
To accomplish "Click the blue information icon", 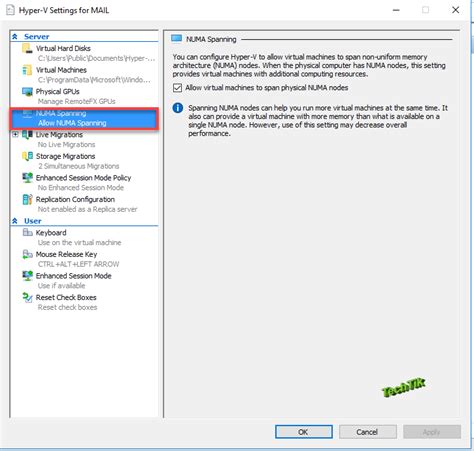I will click(178, 108).
